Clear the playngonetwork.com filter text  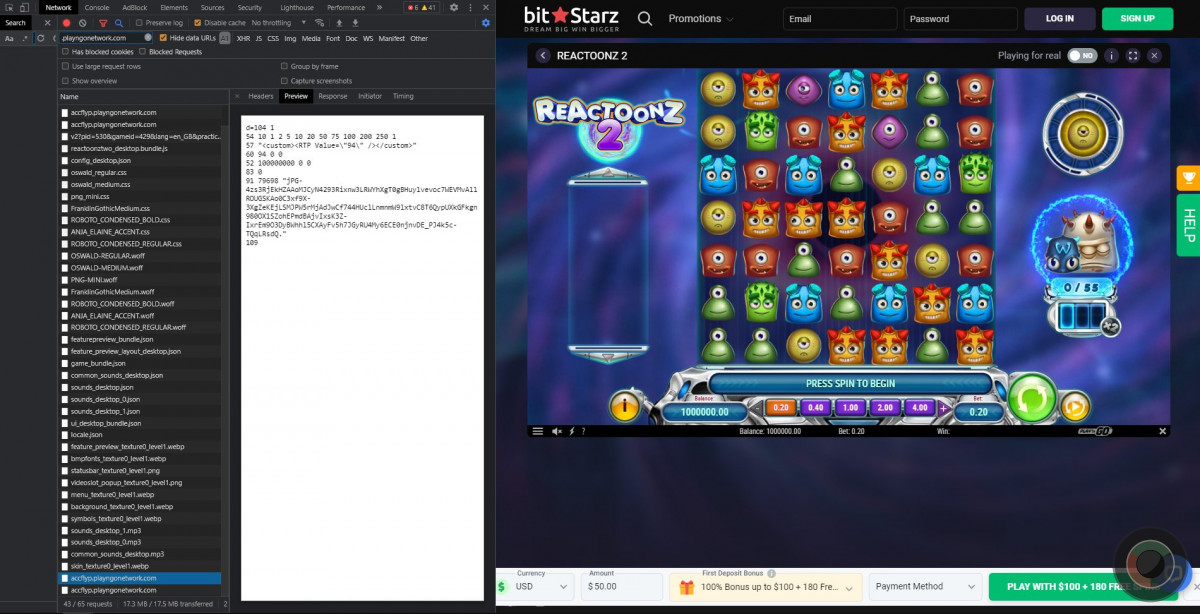tap(149, 38)
